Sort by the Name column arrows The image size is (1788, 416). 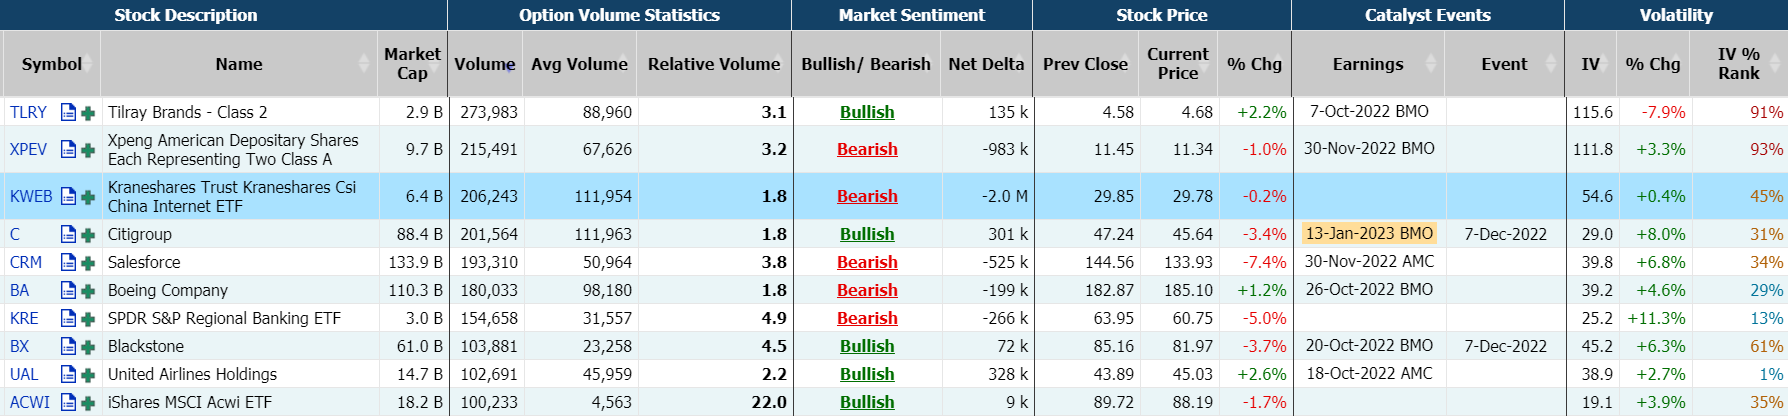click(x=363, y=64)
